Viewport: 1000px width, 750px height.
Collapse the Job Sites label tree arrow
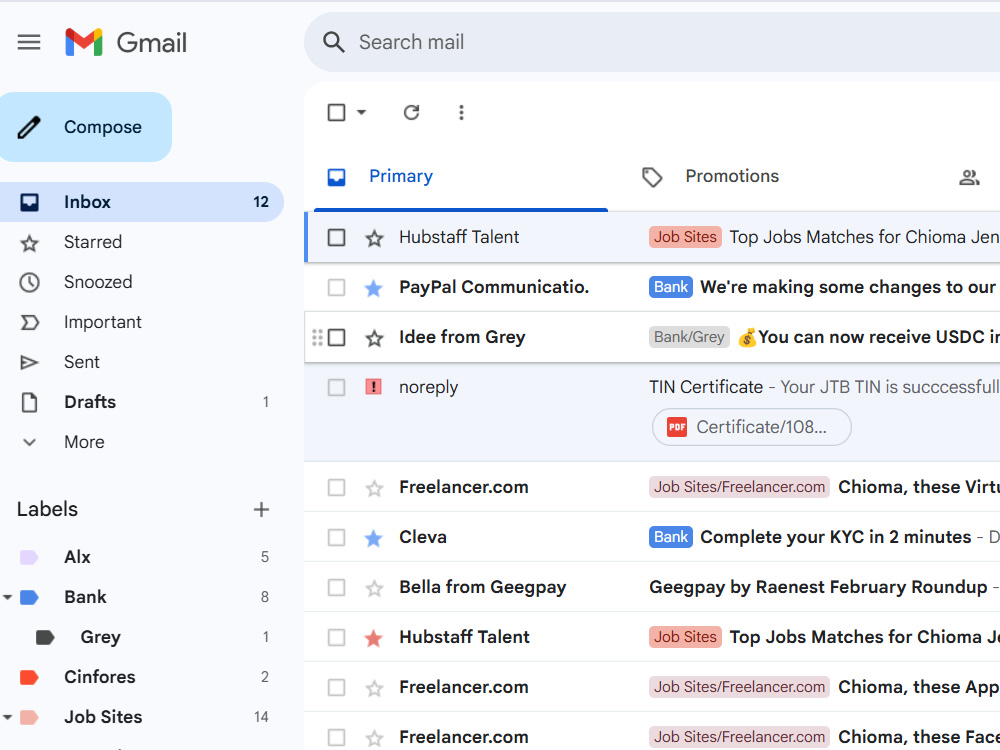7,717
